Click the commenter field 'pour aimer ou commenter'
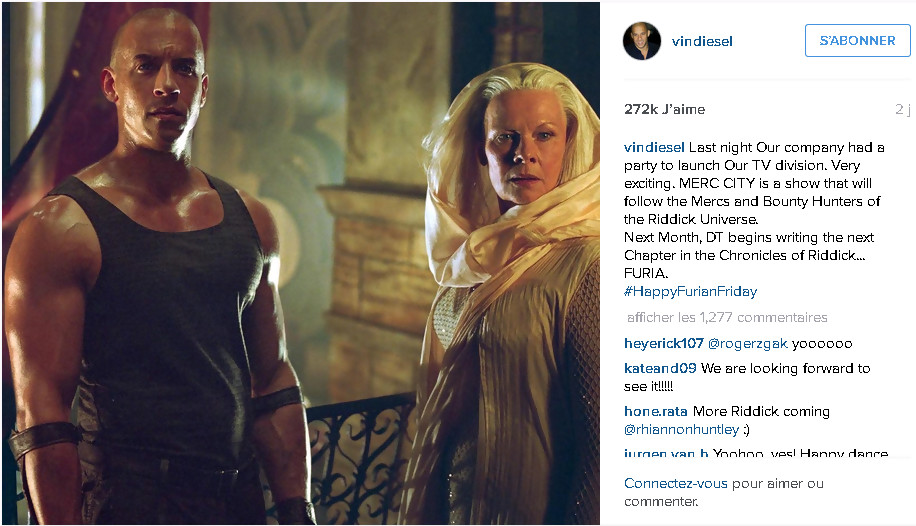The image size is (916, 526). (724, 492)
